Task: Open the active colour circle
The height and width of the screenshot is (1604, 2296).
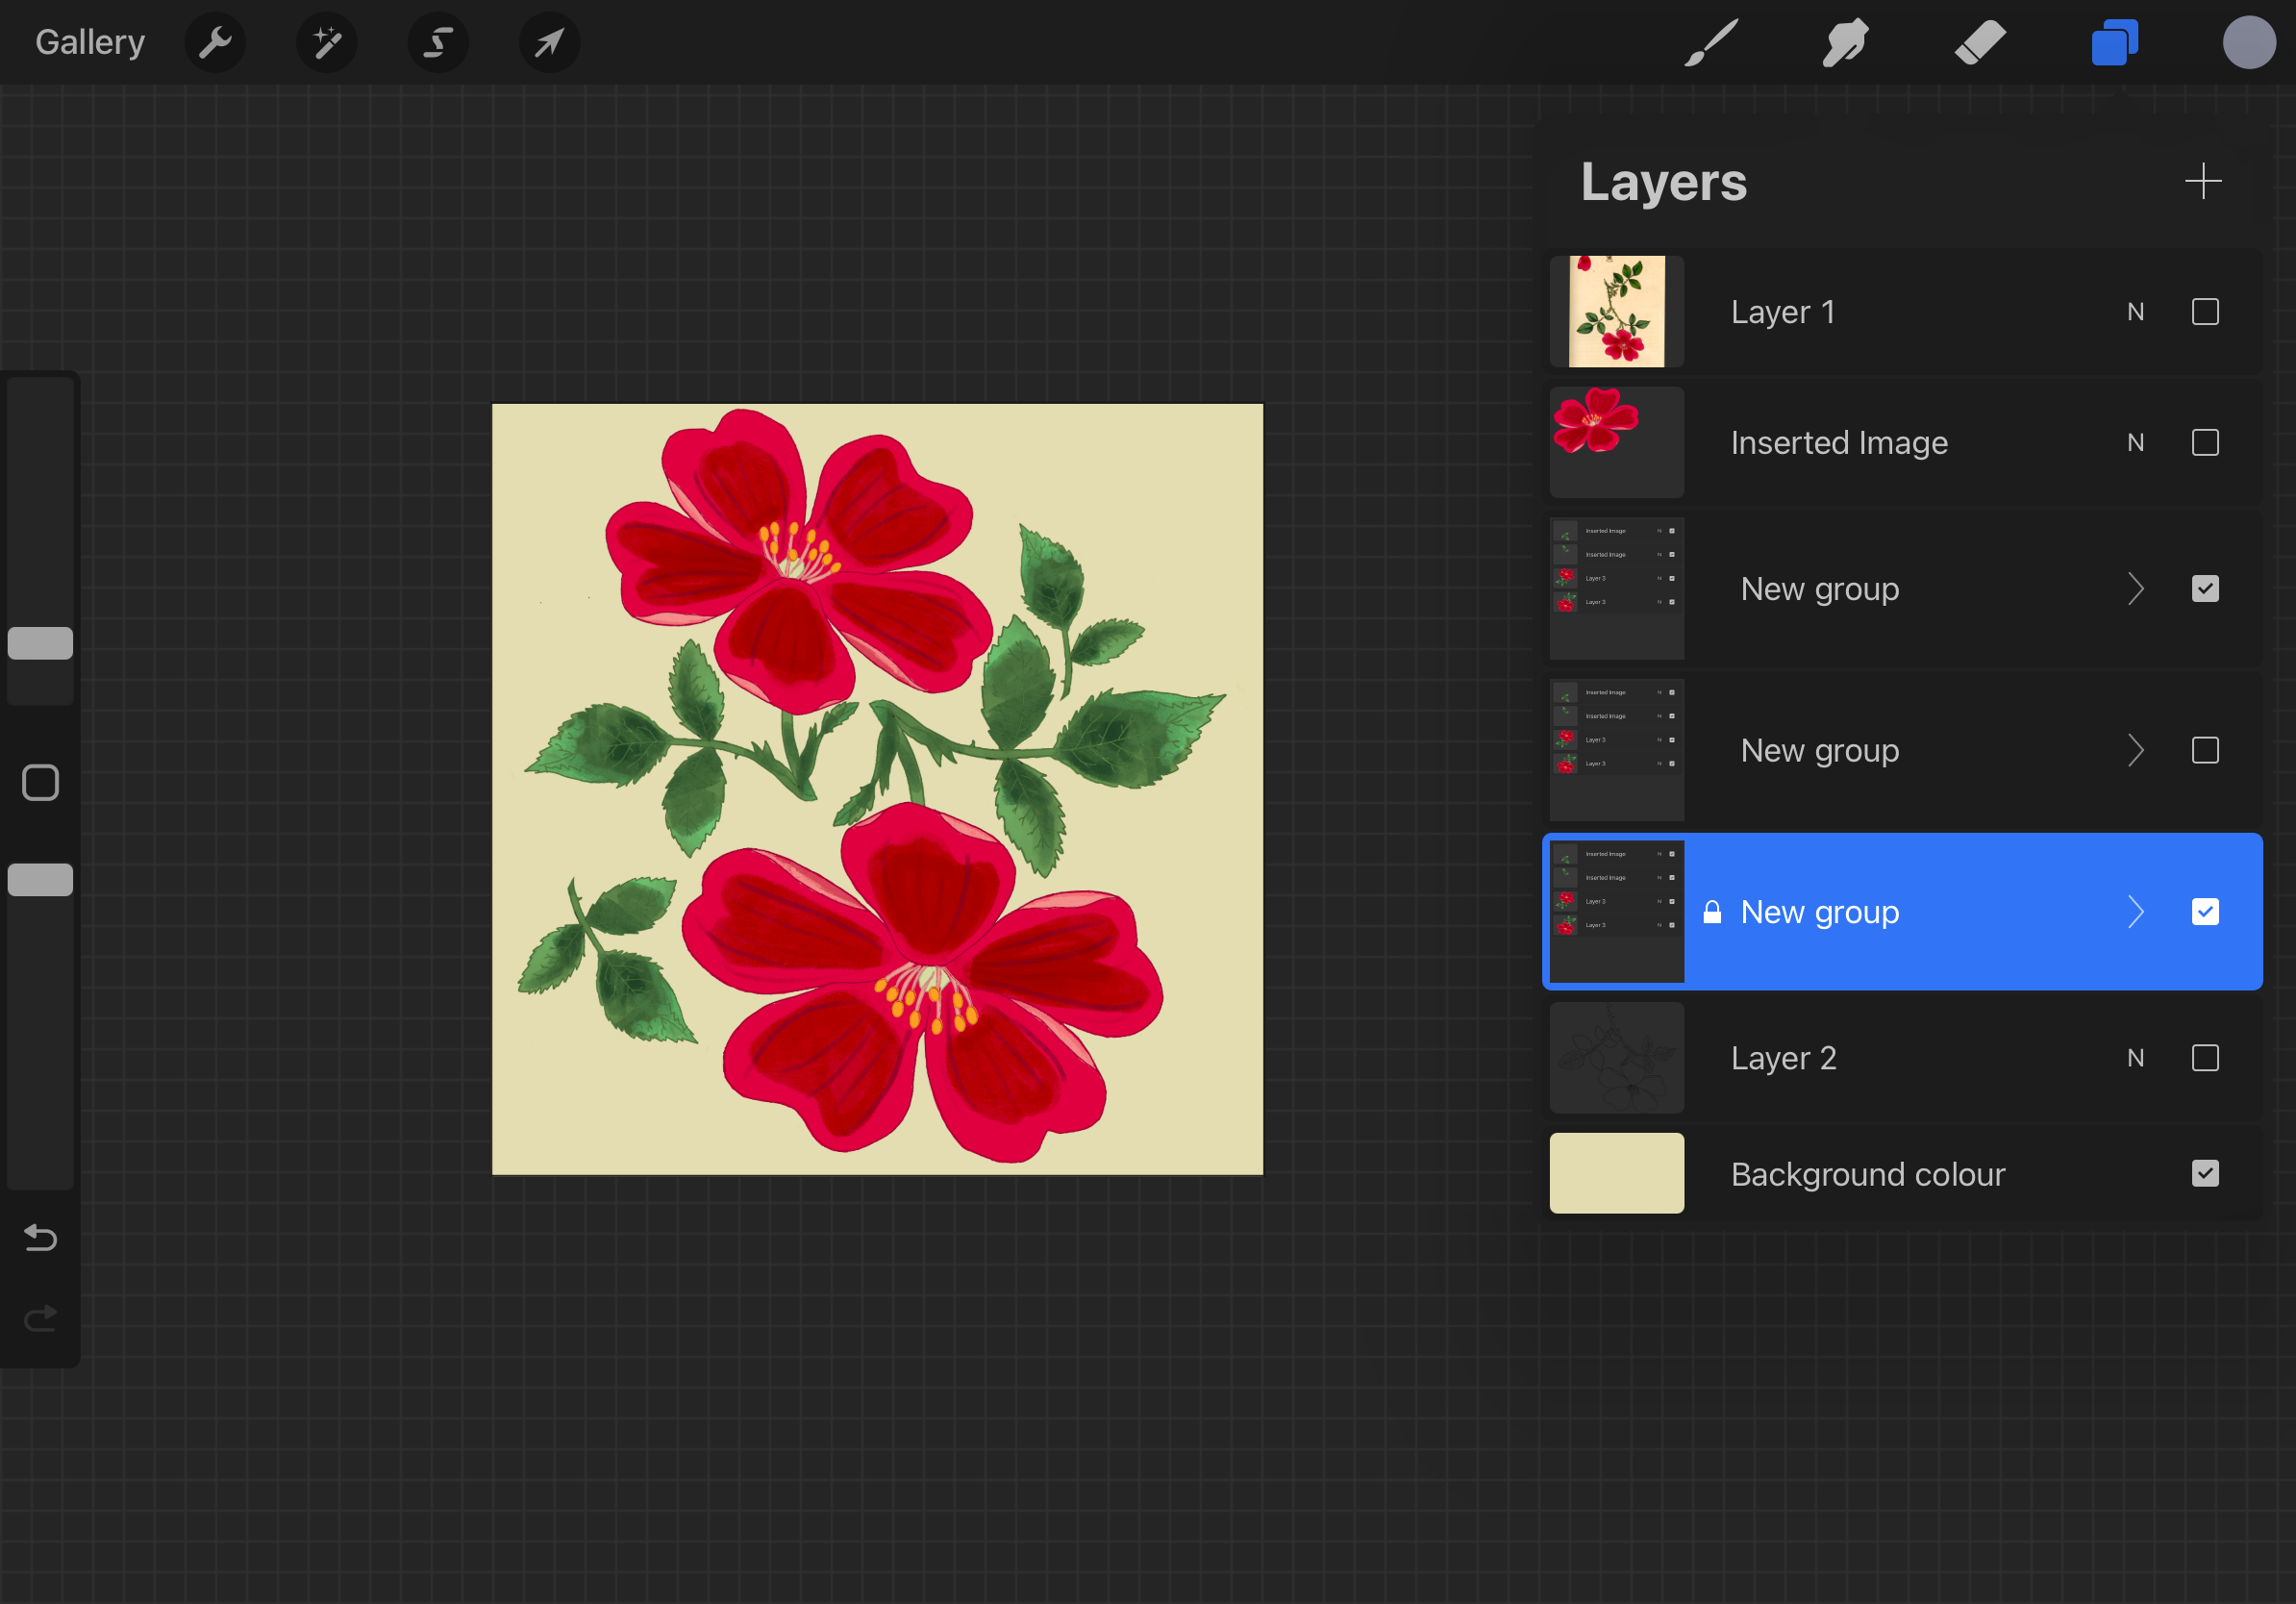Action: [2248, 43]
